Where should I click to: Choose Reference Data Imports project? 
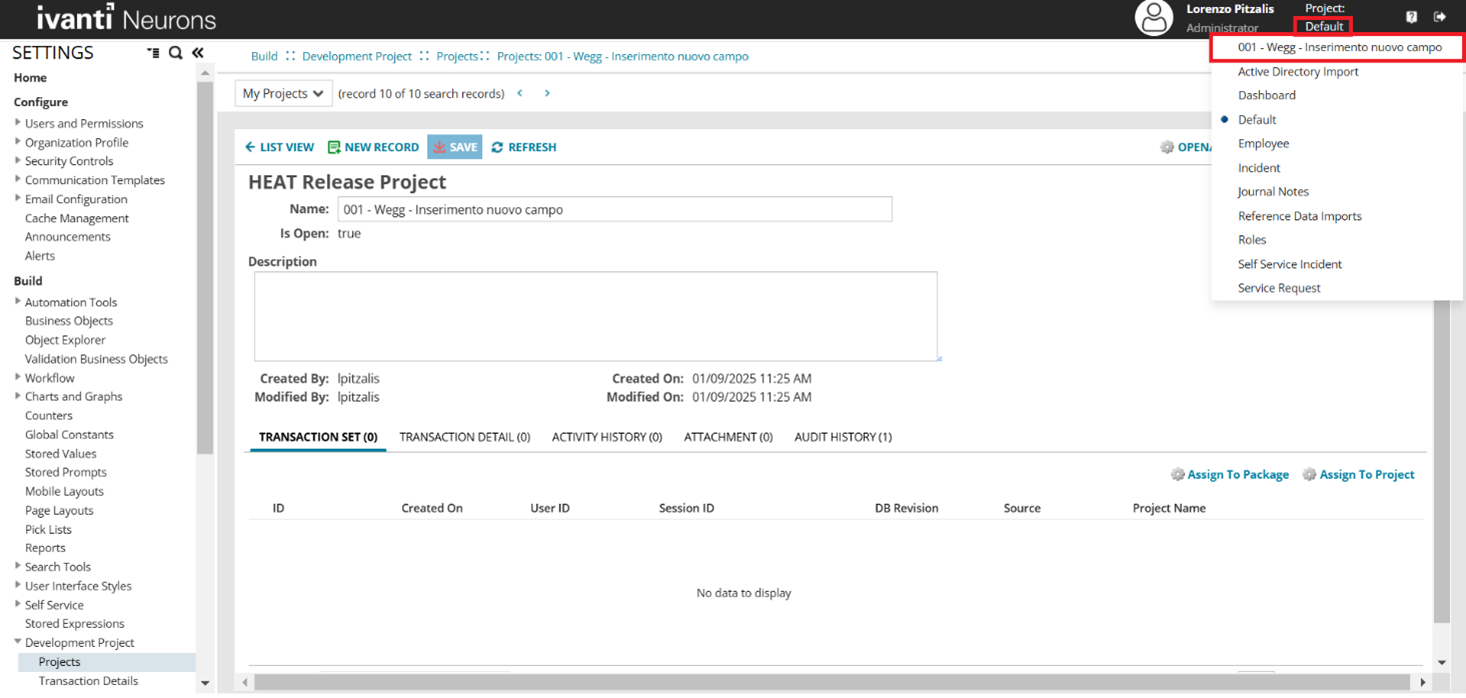pyautogui.click(x=1299, y=216)
